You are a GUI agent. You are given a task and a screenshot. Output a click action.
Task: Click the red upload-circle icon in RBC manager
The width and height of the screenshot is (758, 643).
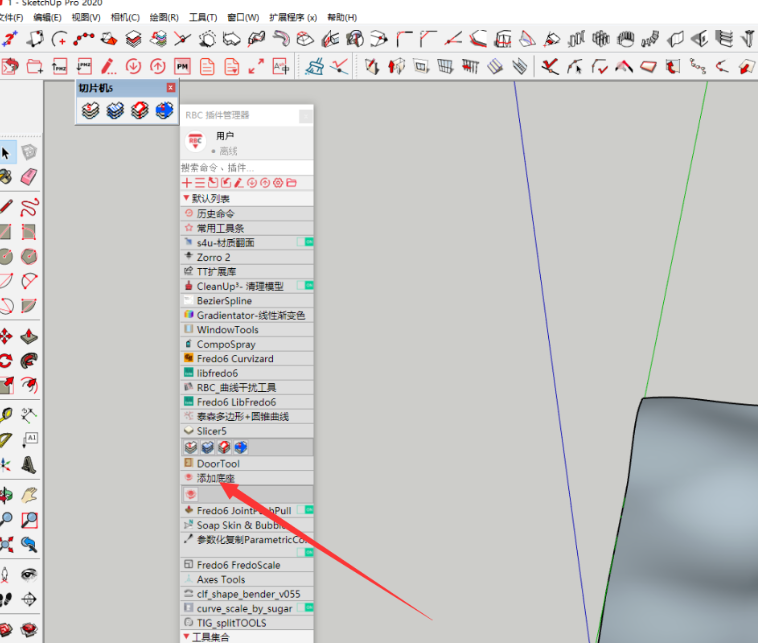point(264,183)
